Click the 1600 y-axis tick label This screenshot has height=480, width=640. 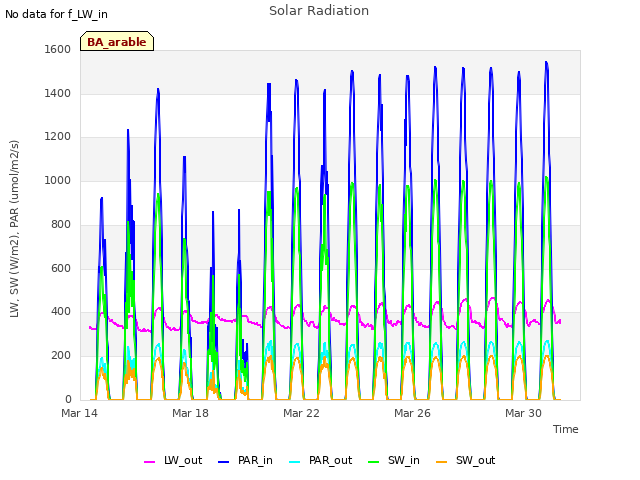58,49
